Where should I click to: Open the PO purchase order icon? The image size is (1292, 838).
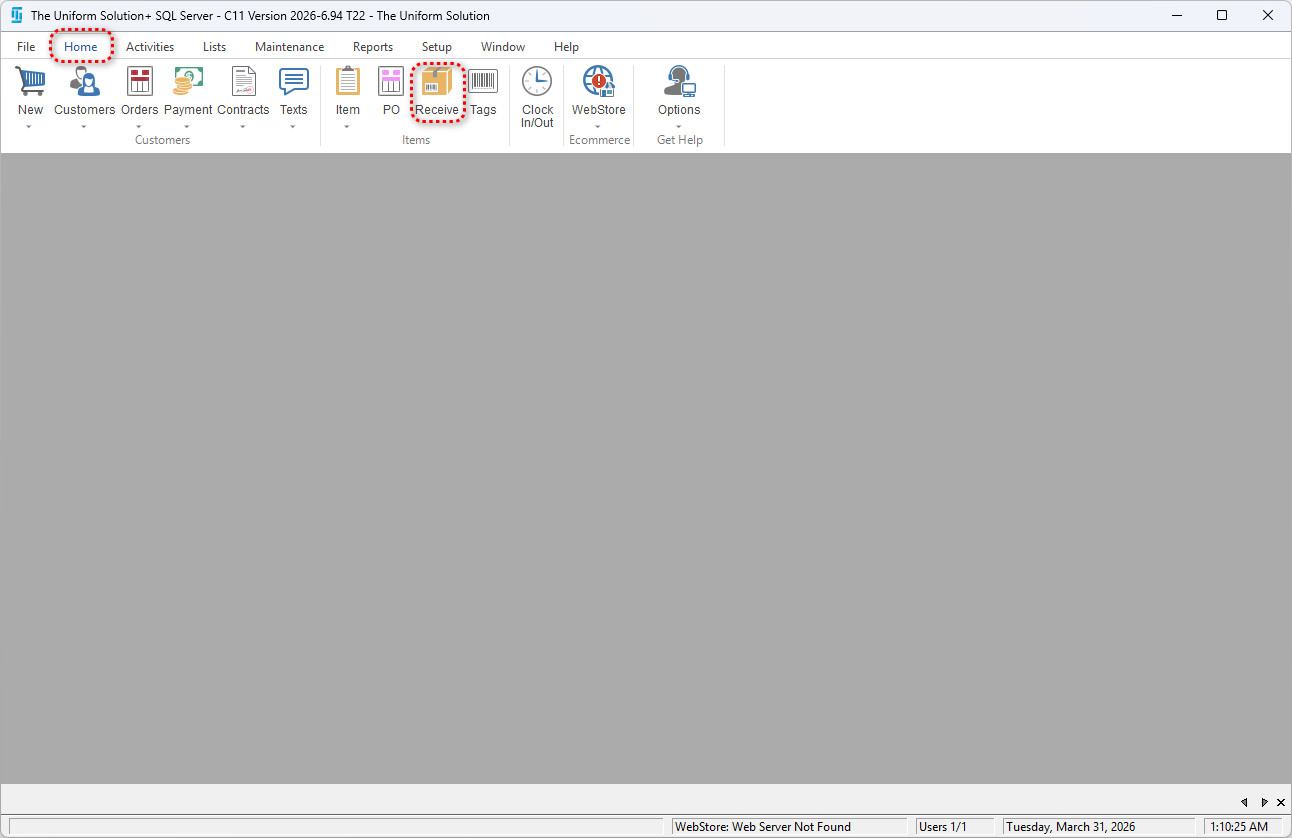tap(391, 82)
